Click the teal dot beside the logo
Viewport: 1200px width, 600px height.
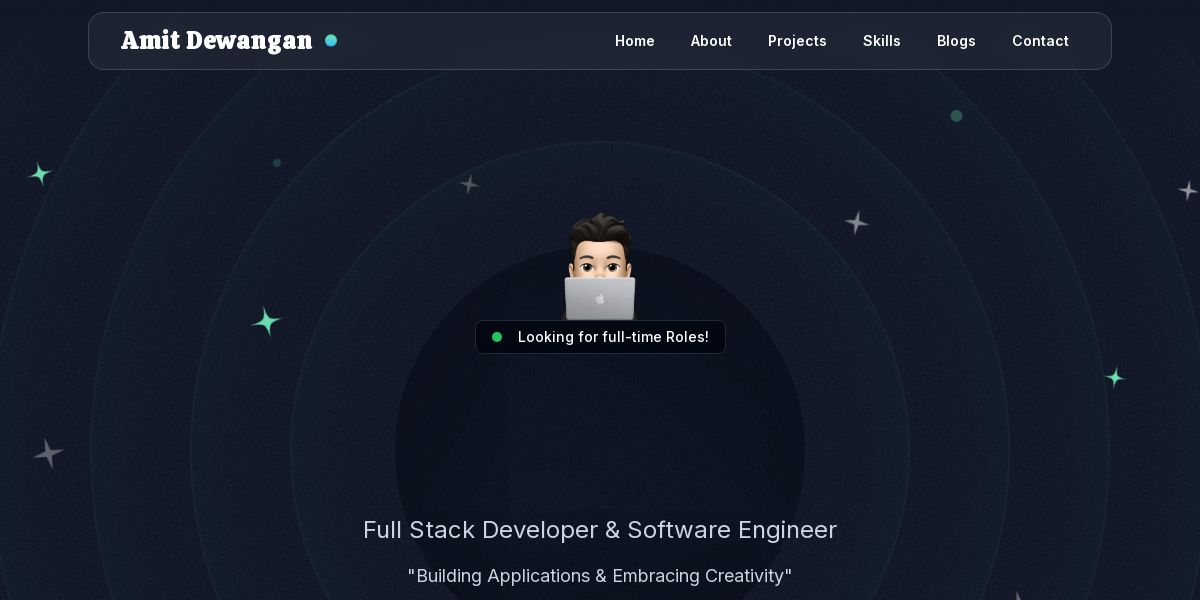tap(331, 41)
